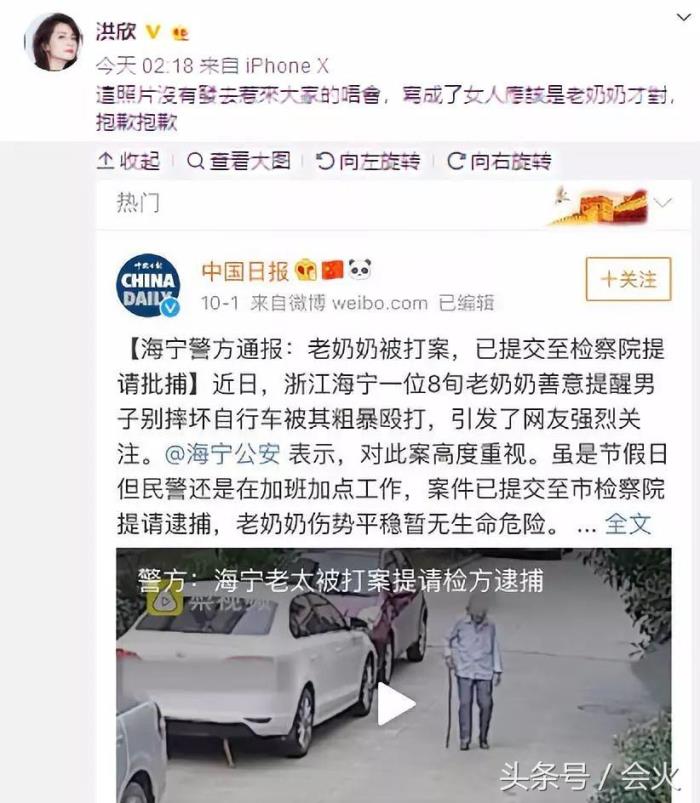Click the orange verified V badge
Viewport: 700px width, 803px height.
pyautogui.click(x=153, y=32)
